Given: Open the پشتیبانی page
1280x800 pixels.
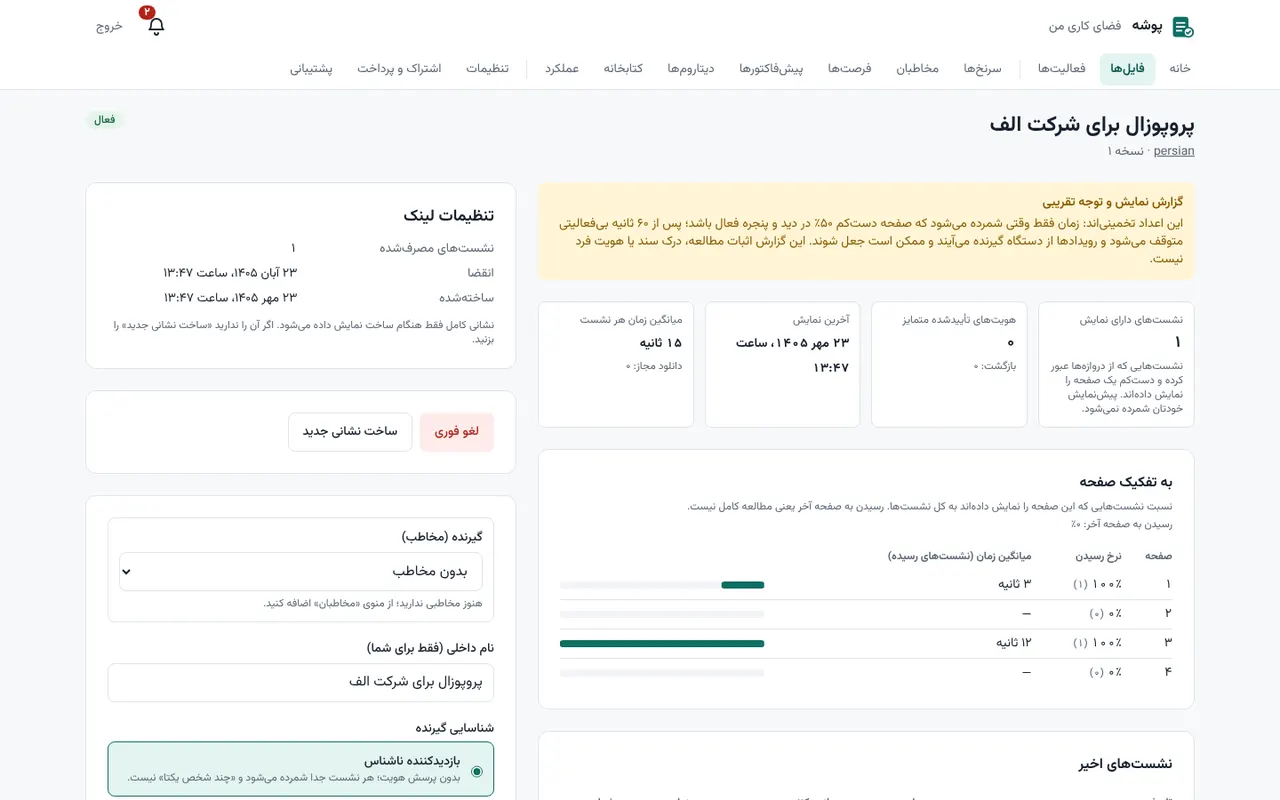Looking at the screenshot, I should tap(311, 69).
